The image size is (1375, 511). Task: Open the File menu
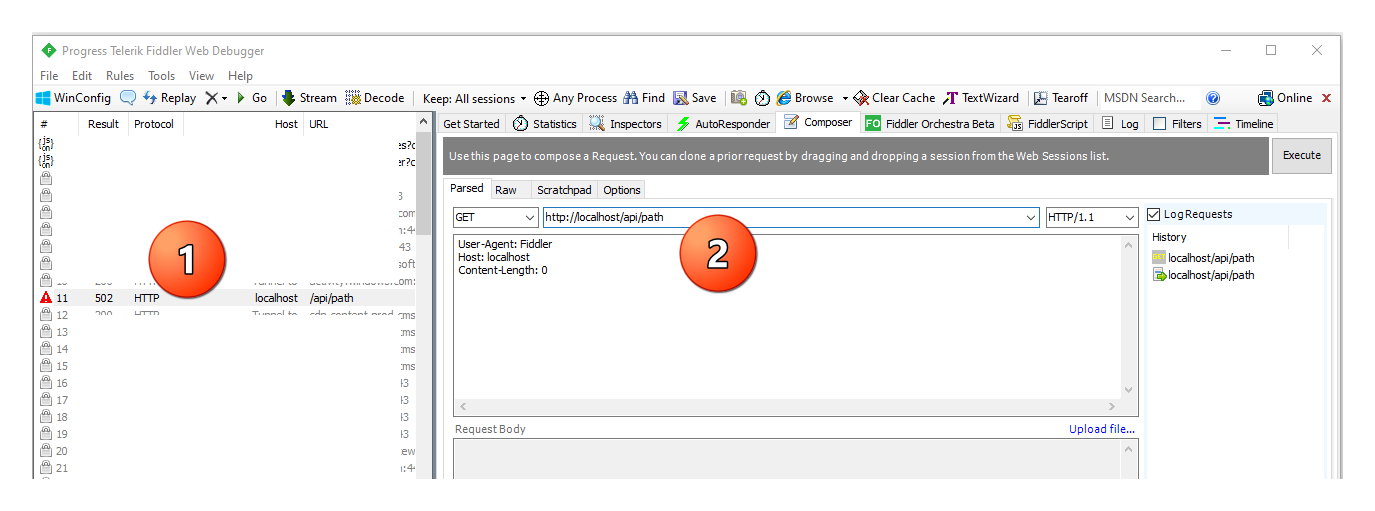click(49, 75)
